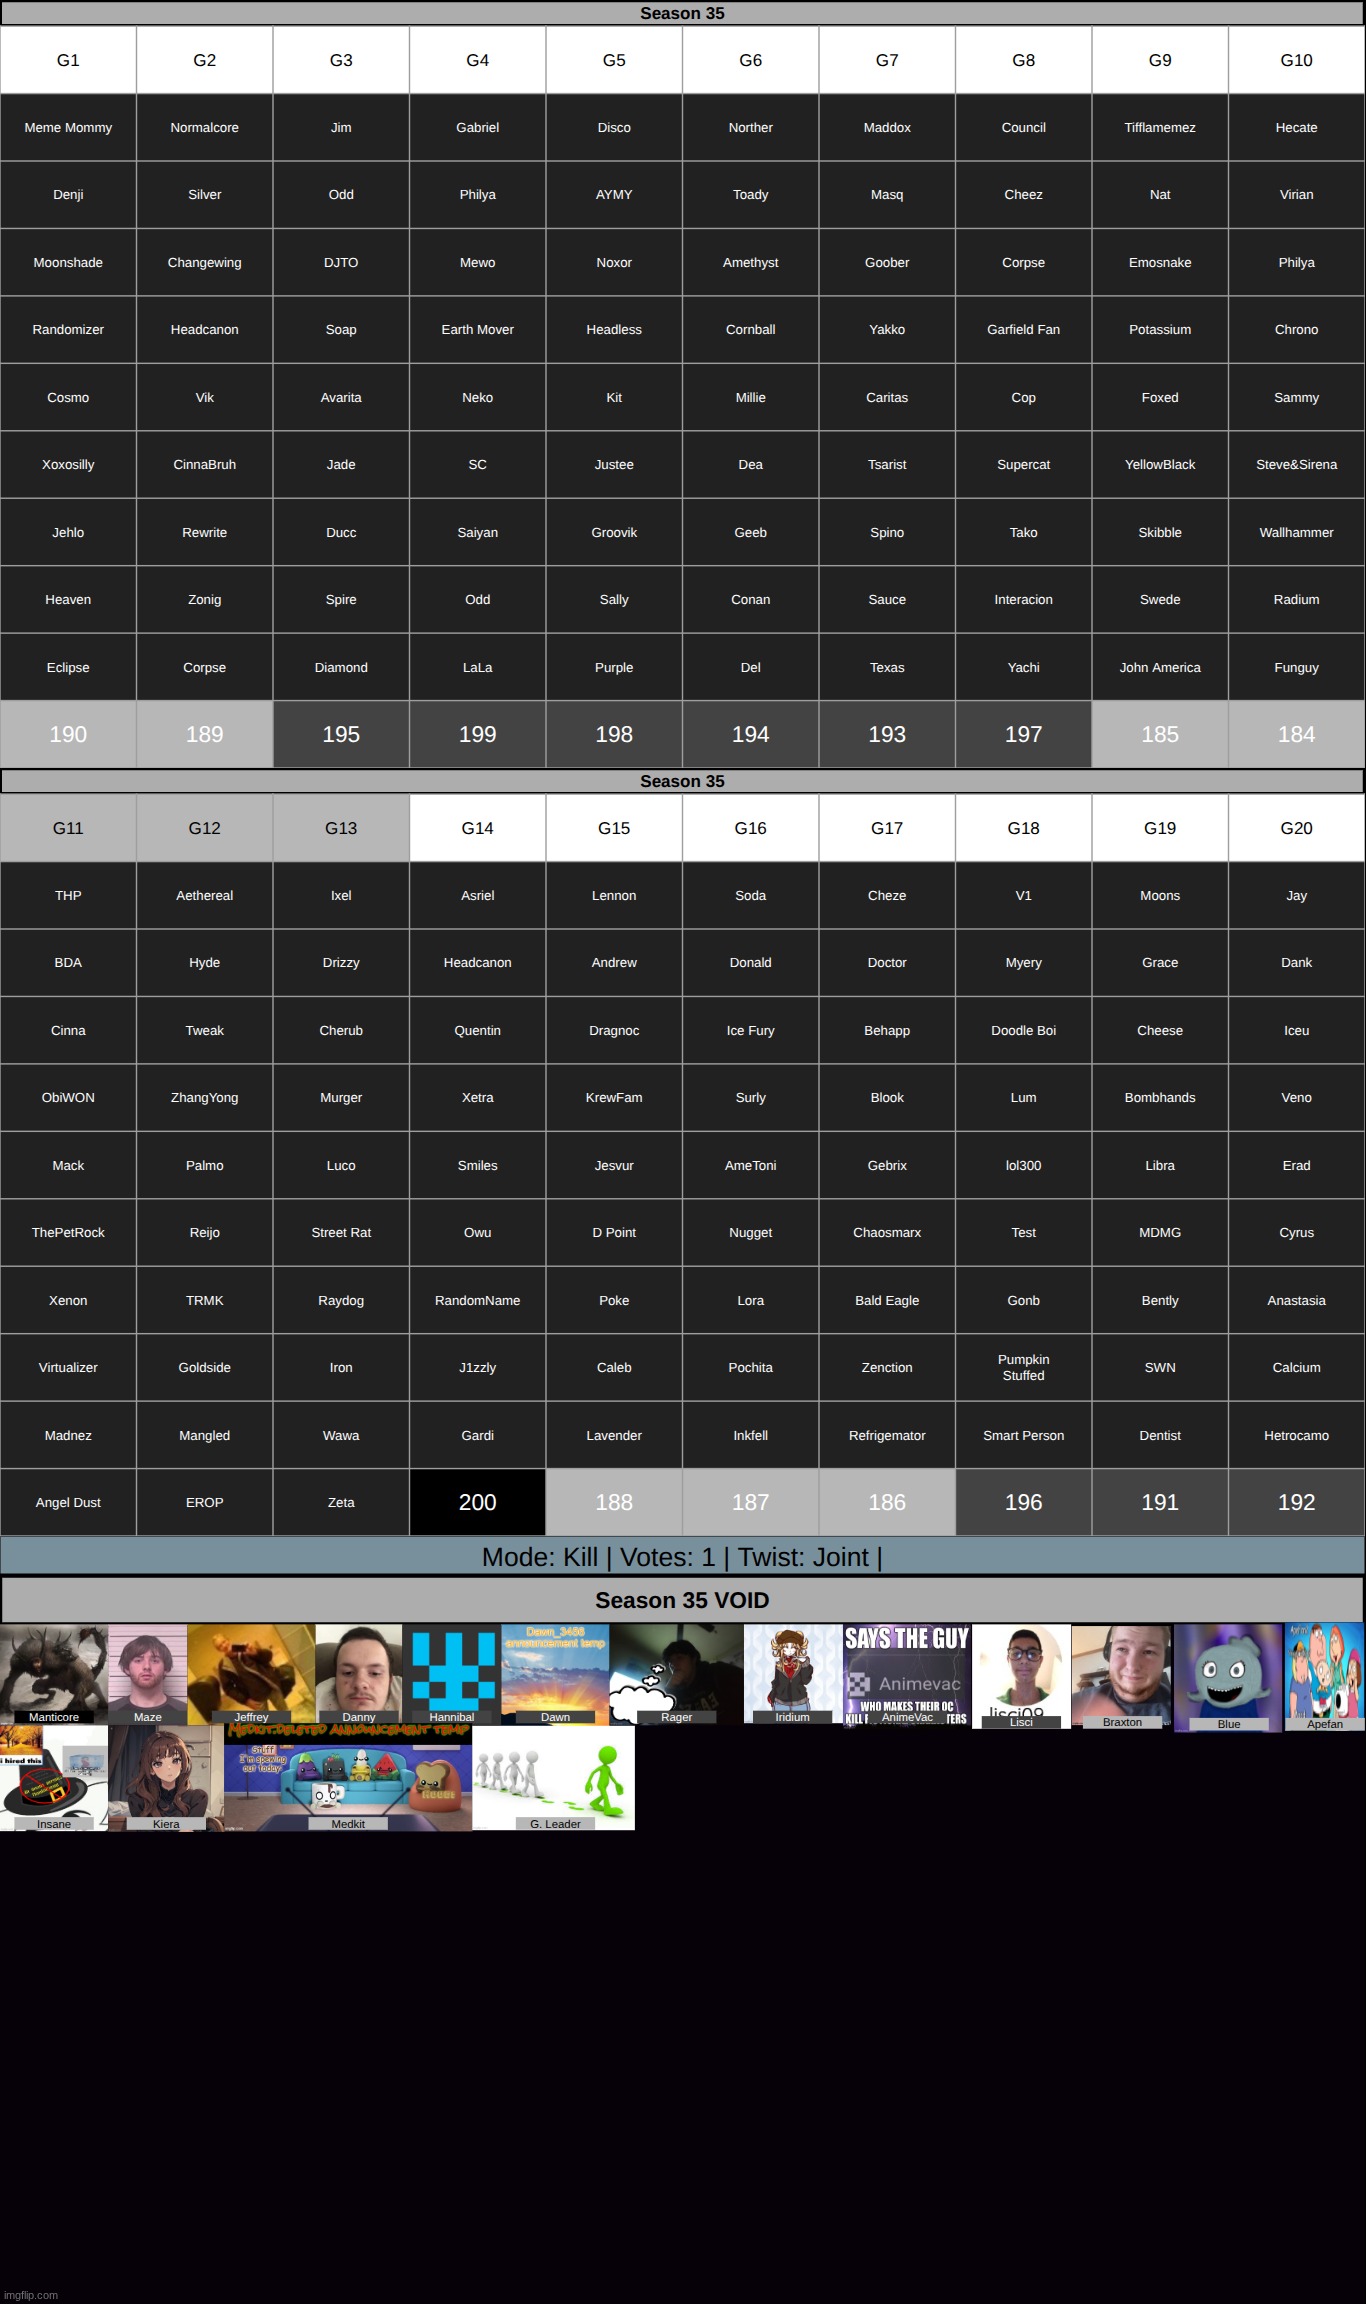This screenshot has width=1366, height=2304.
Task: Click the Meme Mommy cell
Action: coord(68,127)
